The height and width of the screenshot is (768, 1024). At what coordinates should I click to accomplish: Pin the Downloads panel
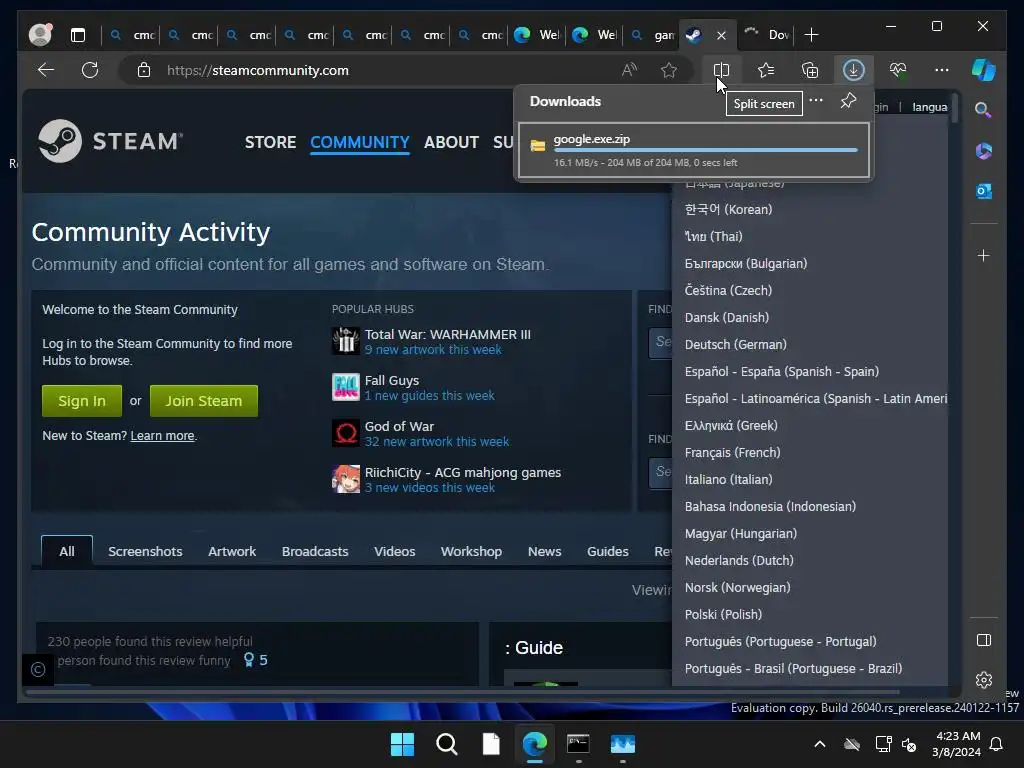848,101
